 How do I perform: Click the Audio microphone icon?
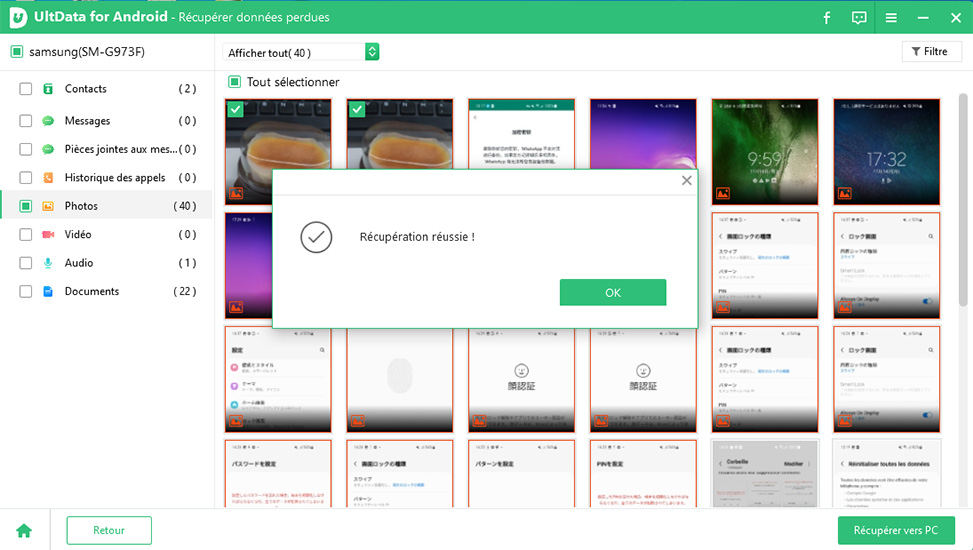click(48, 263)
